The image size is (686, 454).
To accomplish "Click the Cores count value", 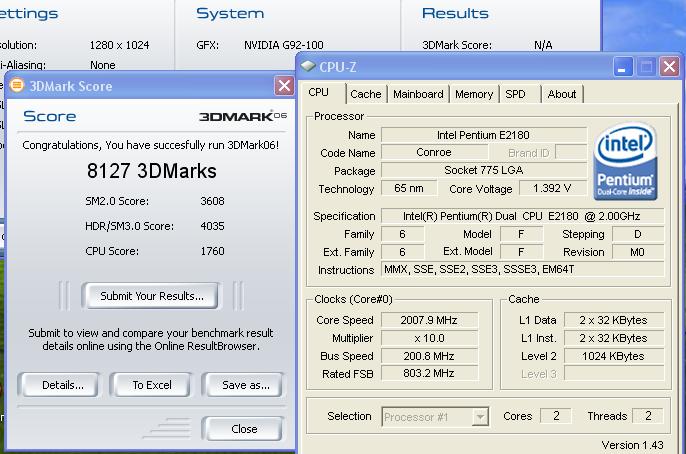I will 556,416.
